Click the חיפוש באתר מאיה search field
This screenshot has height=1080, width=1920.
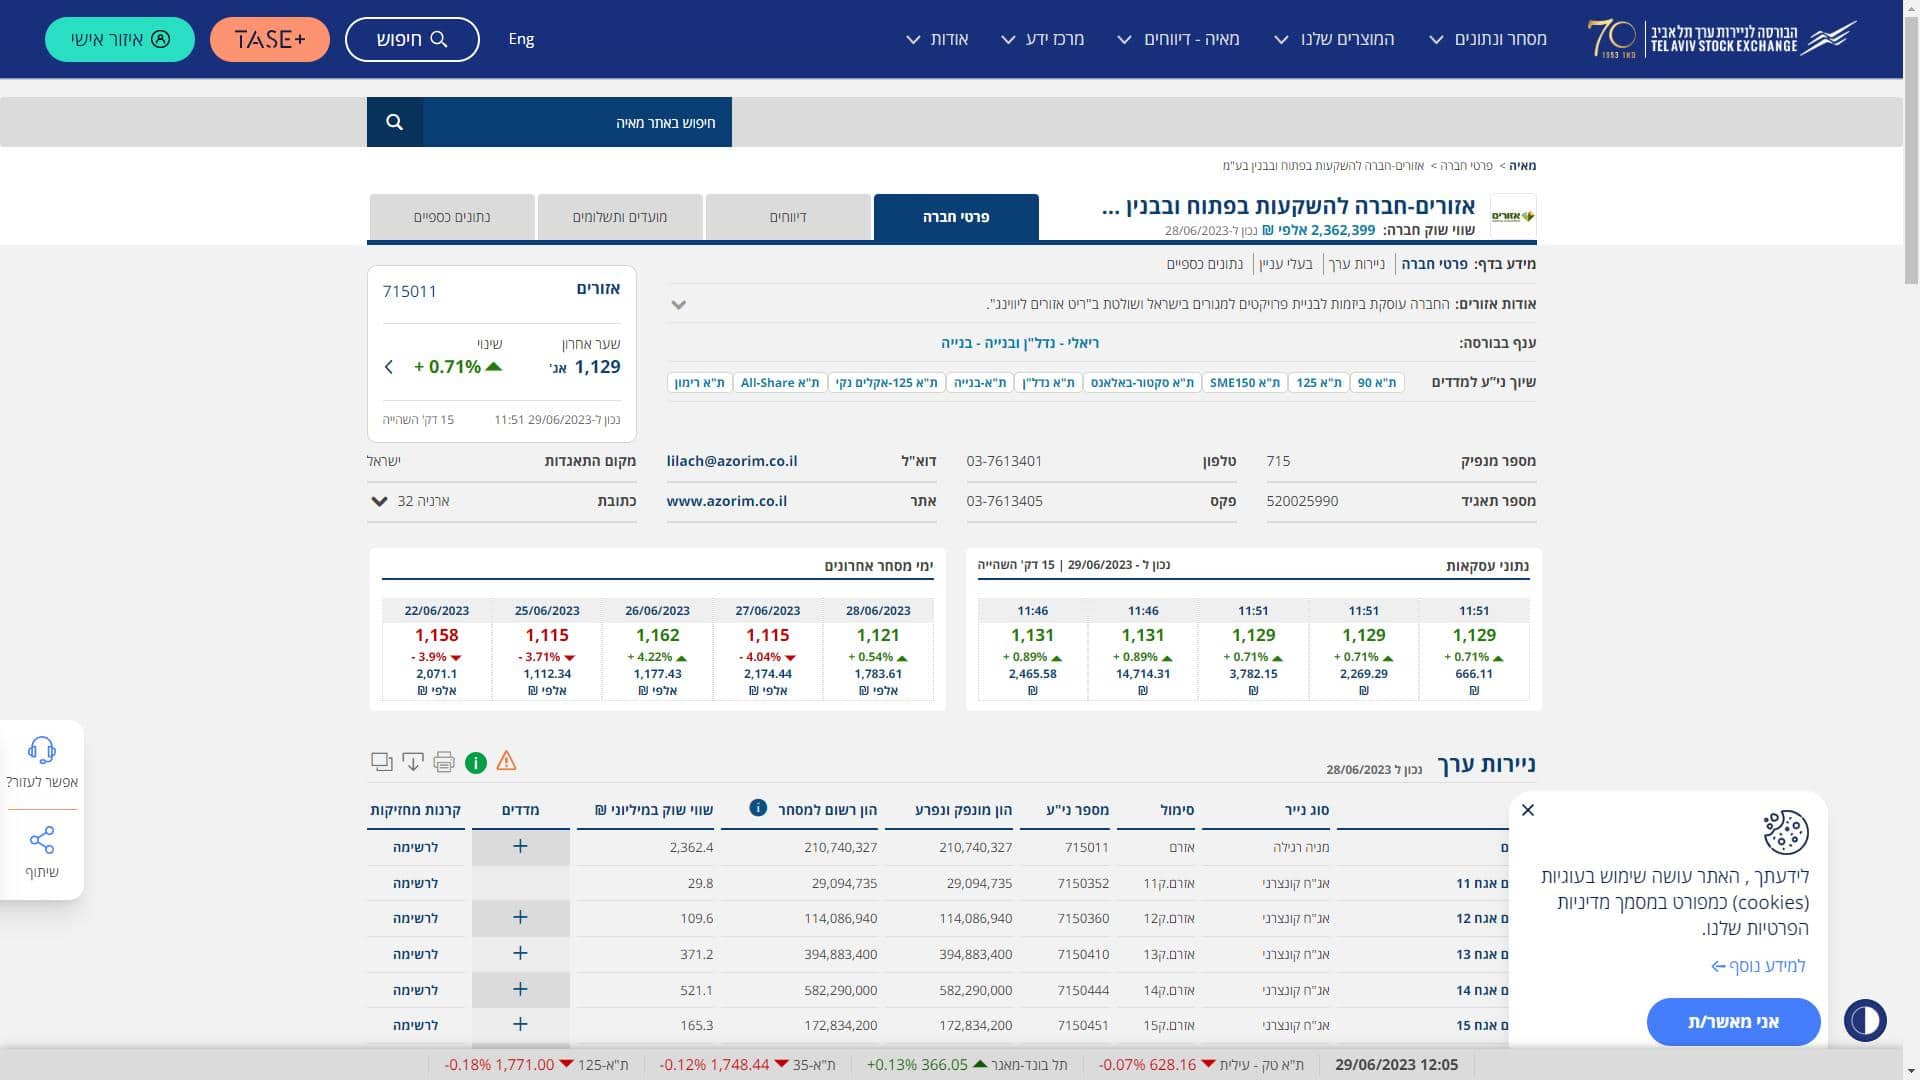point(577,122)
